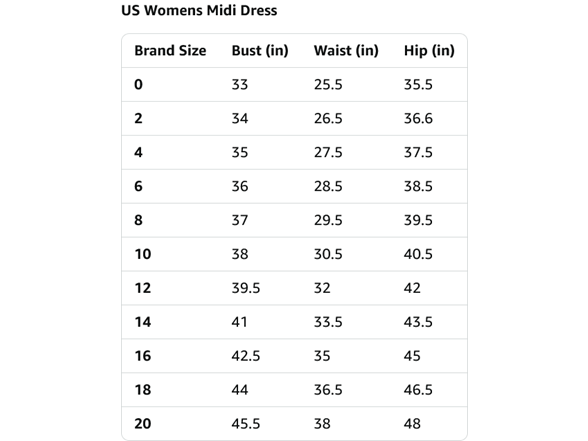Click brand size 18 row label
The height and width of the screenshot is (441, 588).
pyautogui.click(x=143, y=390)
